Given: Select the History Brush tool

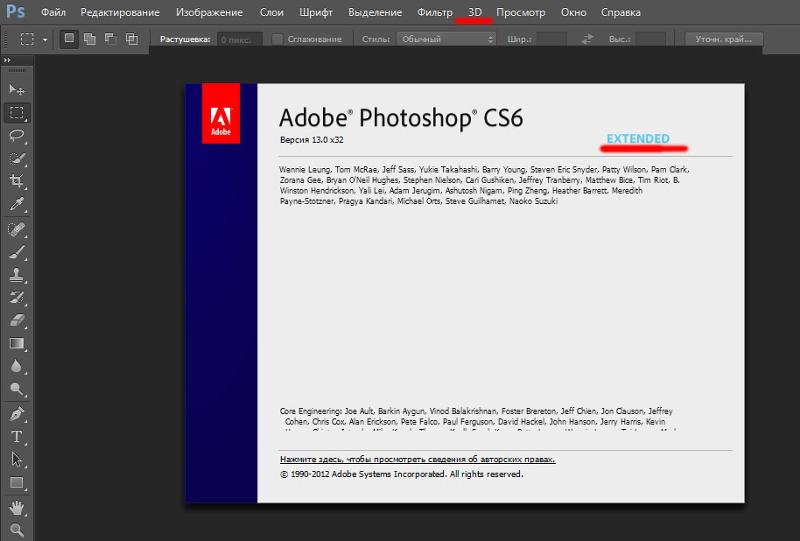Looking at the screenshot, I should (x=17, y=297).
